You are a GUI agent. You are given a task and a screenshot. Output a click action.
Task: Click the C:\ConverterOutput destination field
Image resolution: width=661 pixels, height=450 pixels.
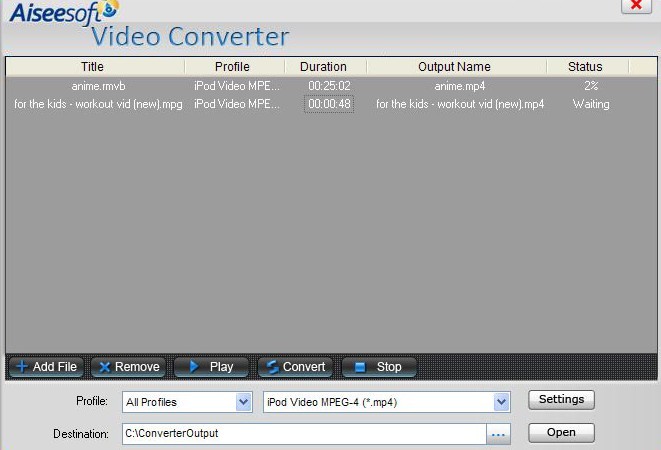click(x=304, y=434)
